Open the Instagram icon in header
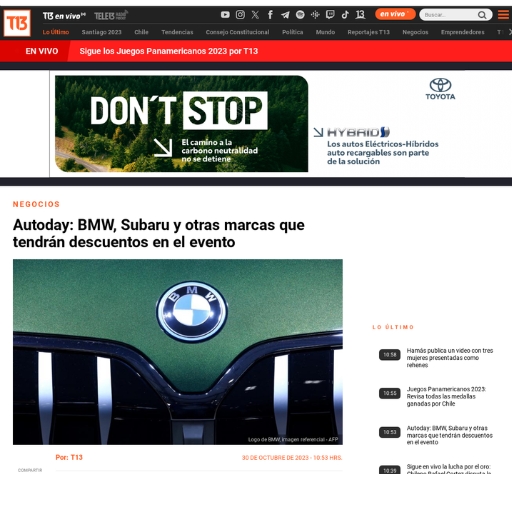Image resolution: width=512 pixels, height=512 pixels. [x=240, y=15]
